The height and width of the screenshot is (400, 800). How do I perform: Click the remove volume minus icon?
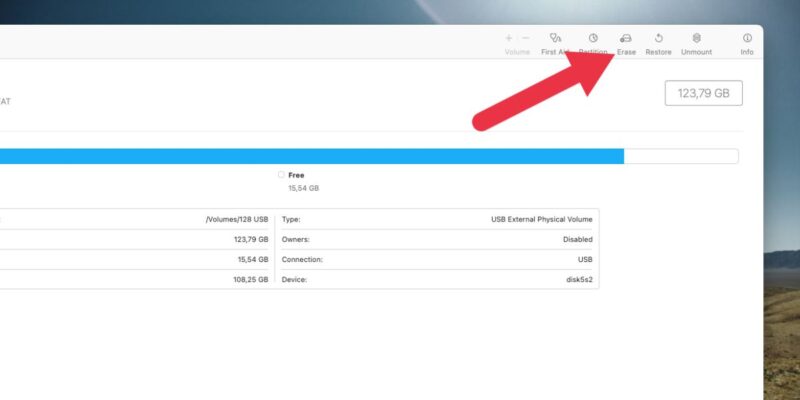tap(526, 38)
